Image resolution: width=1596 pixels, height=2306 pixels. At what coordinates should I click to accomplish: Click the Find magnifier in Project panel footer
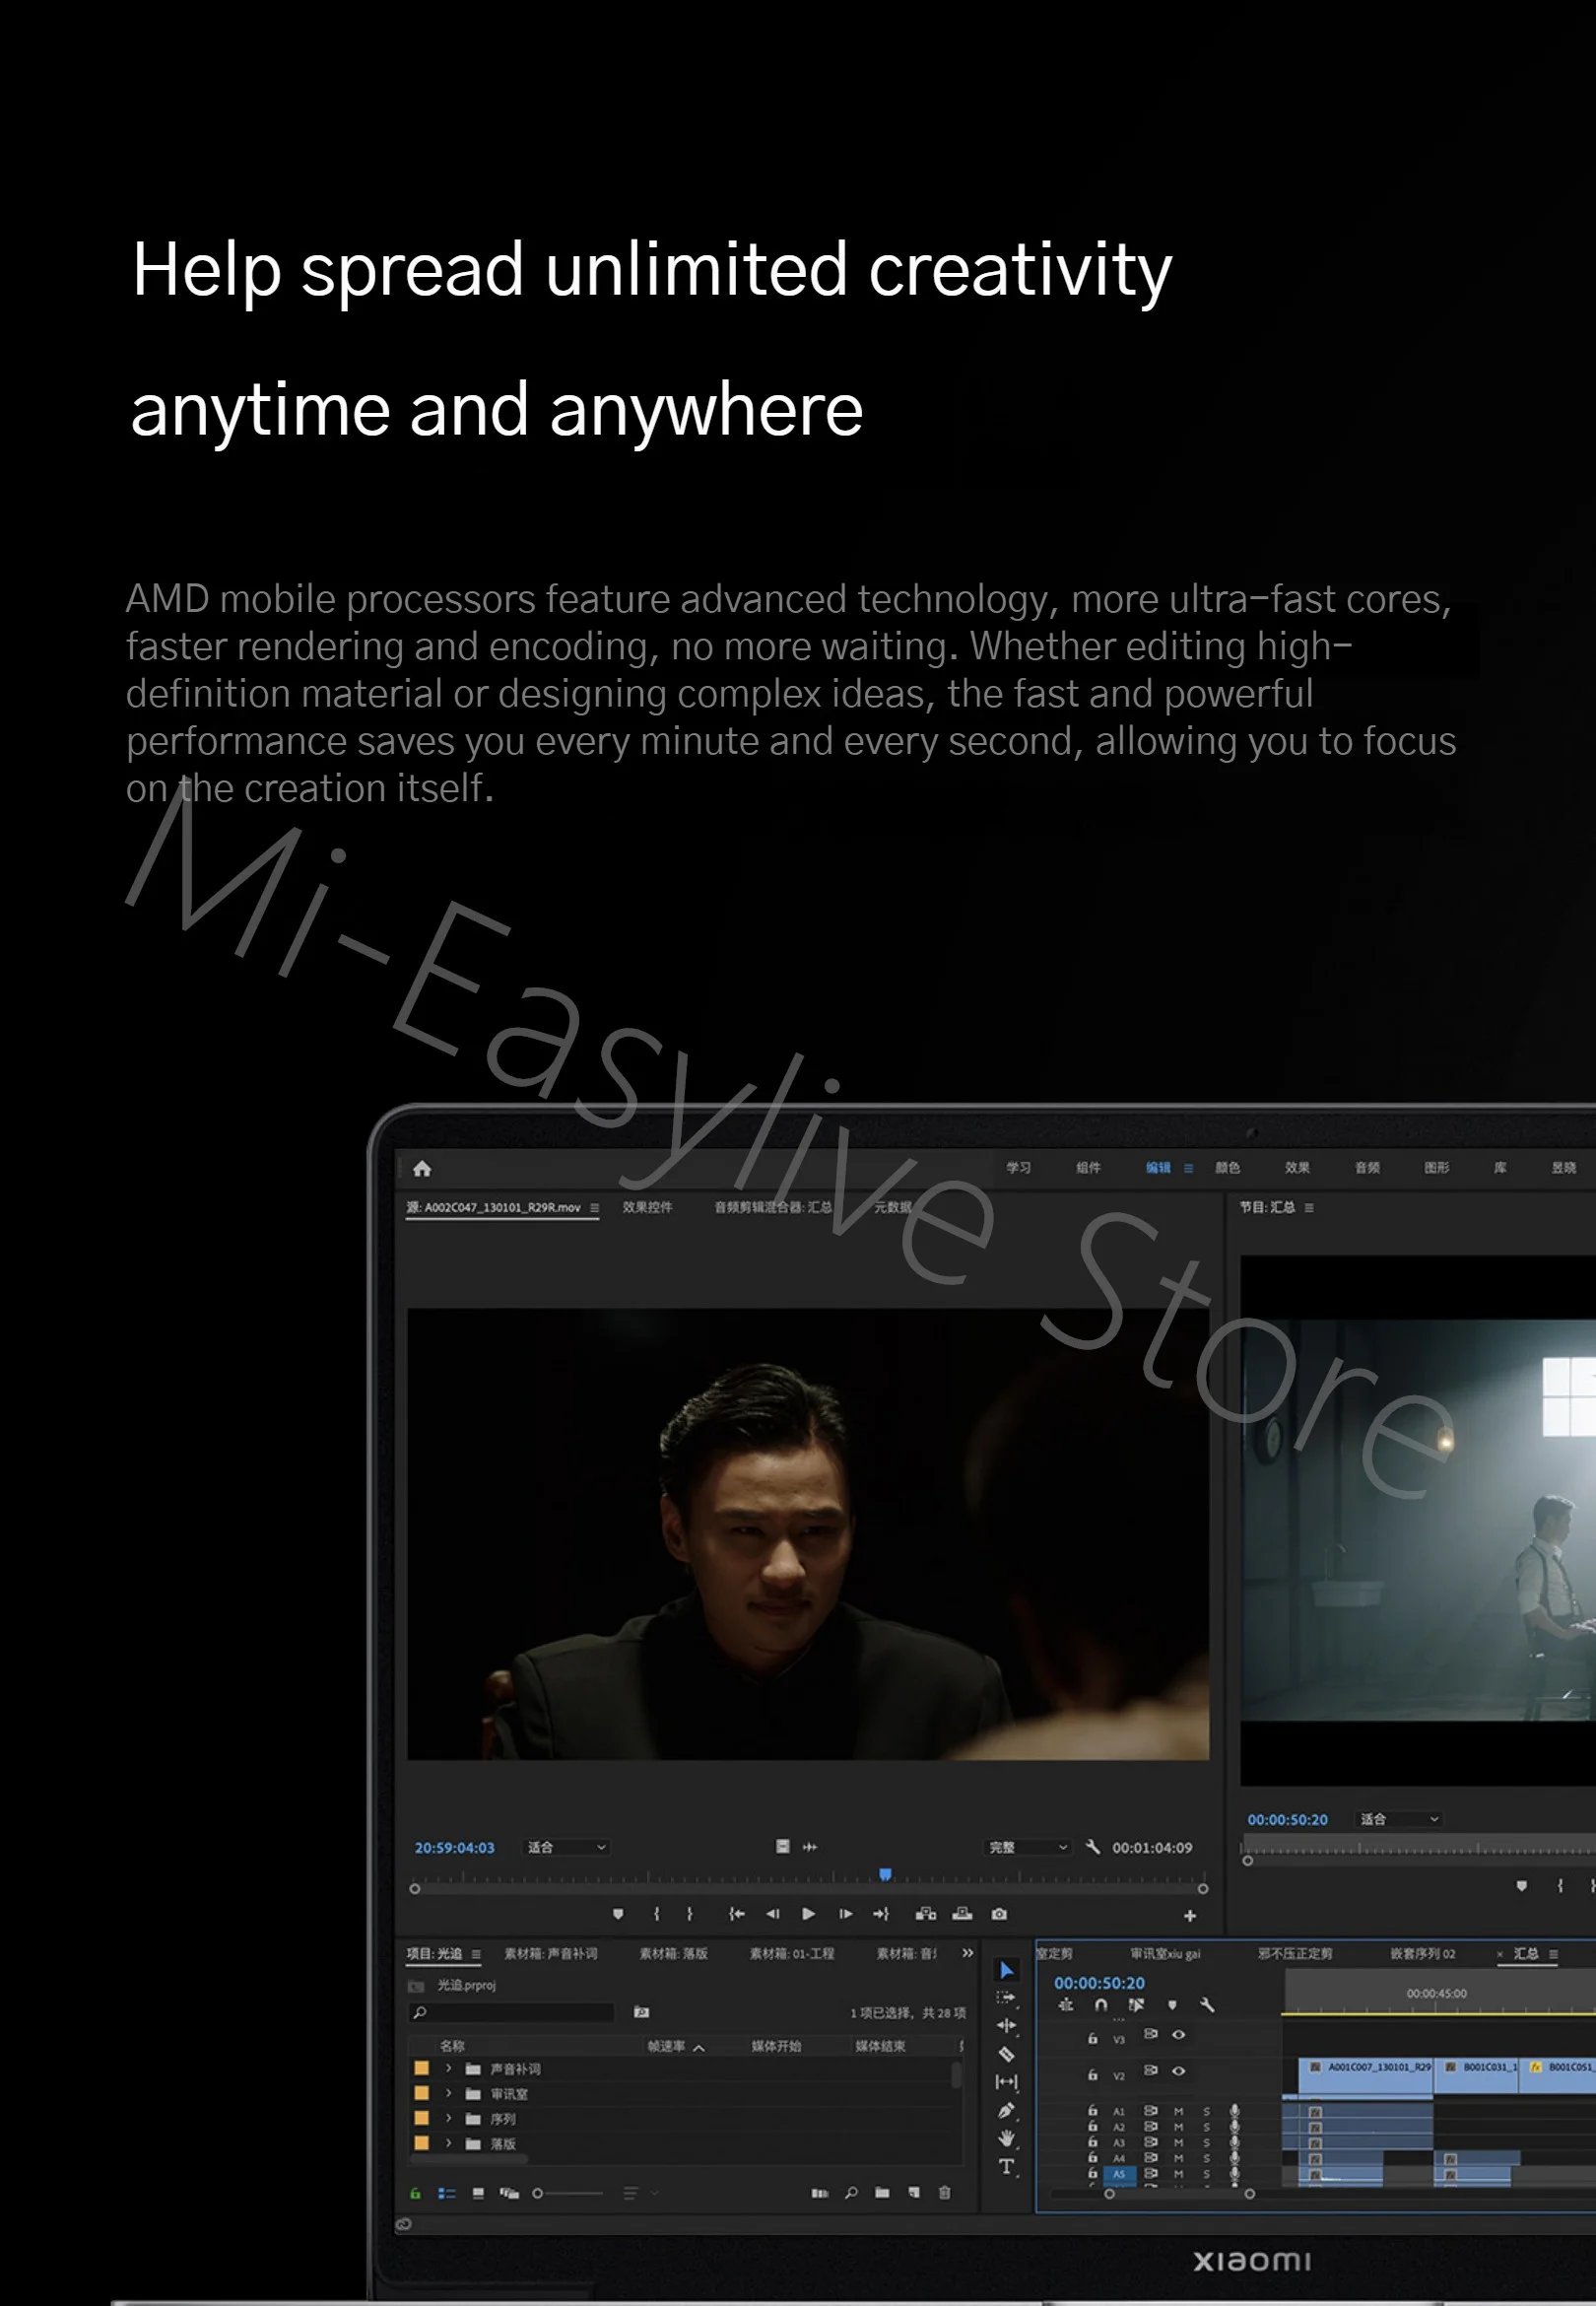point(851,2193)
